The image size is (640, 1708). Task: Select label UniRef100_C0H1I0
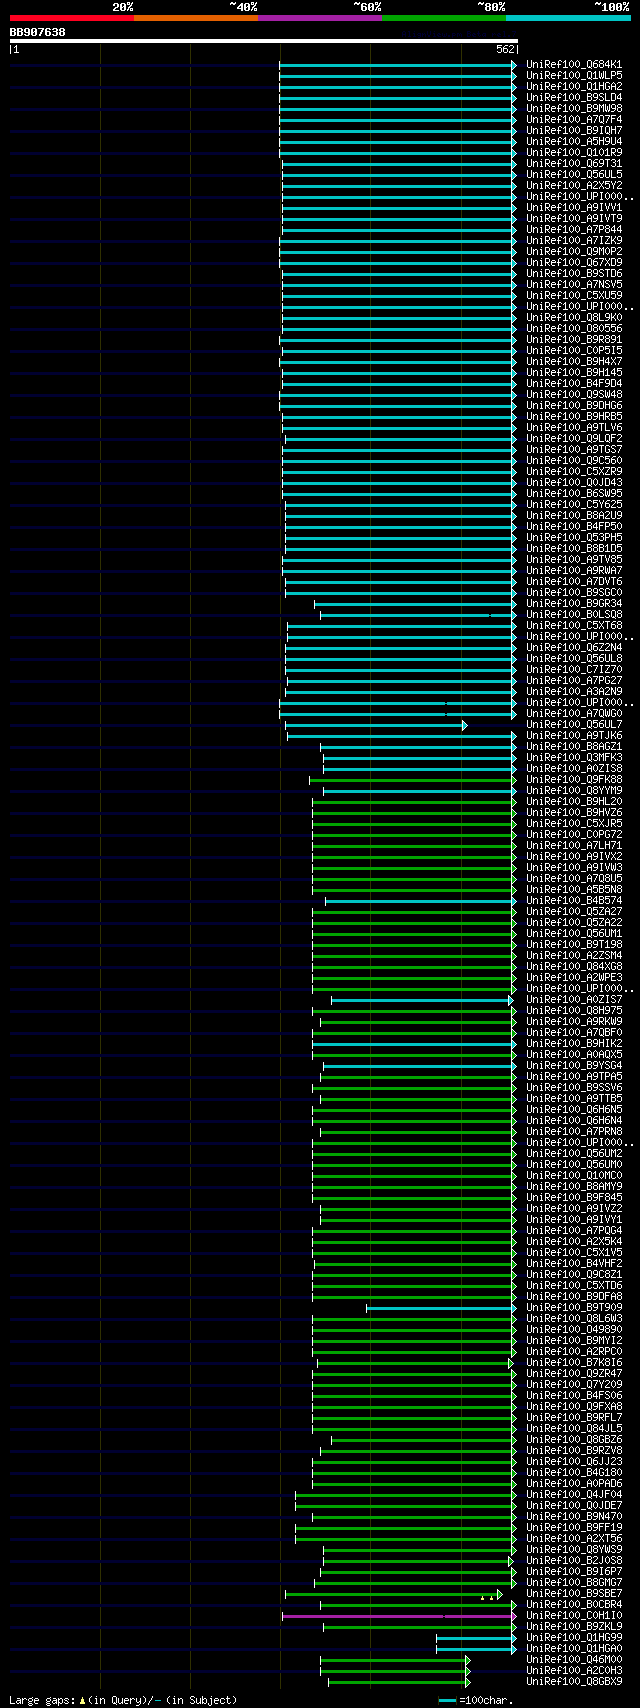[x=574, y=1616]
